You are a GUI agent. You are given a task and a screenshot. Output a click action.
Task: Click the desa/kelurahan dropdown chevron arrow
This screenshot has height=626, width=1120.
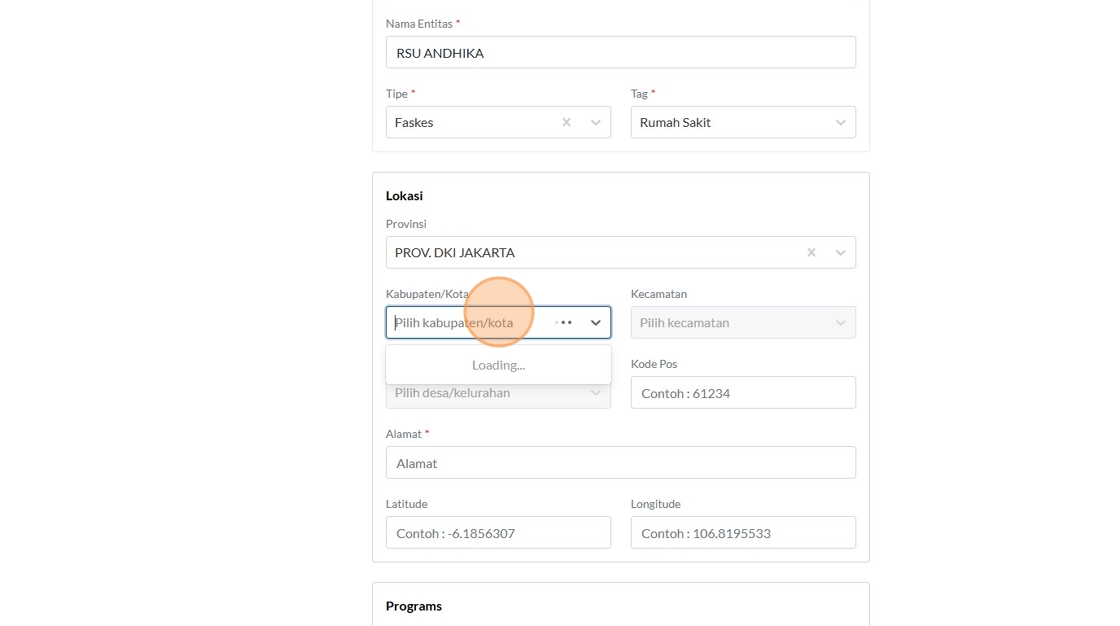[596, 393]
